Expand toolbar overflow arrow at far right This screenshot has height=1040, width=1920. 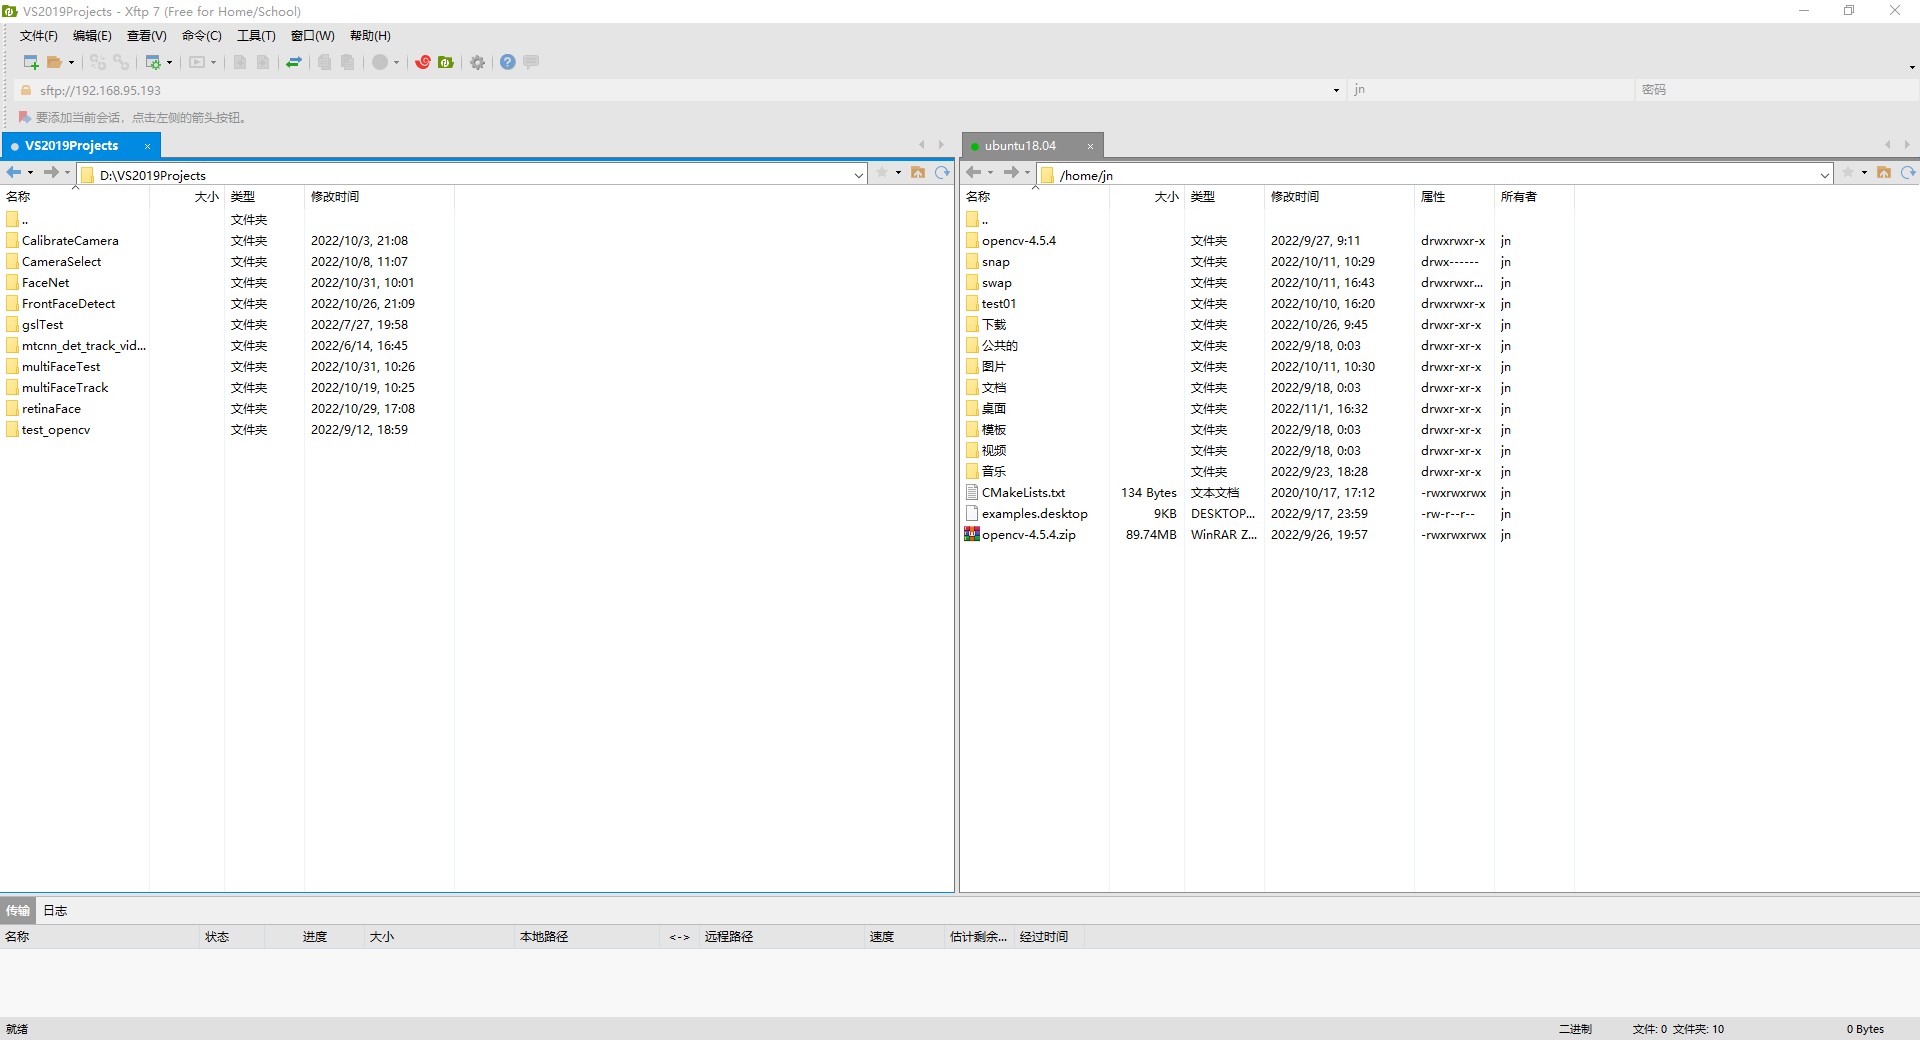1912,67
